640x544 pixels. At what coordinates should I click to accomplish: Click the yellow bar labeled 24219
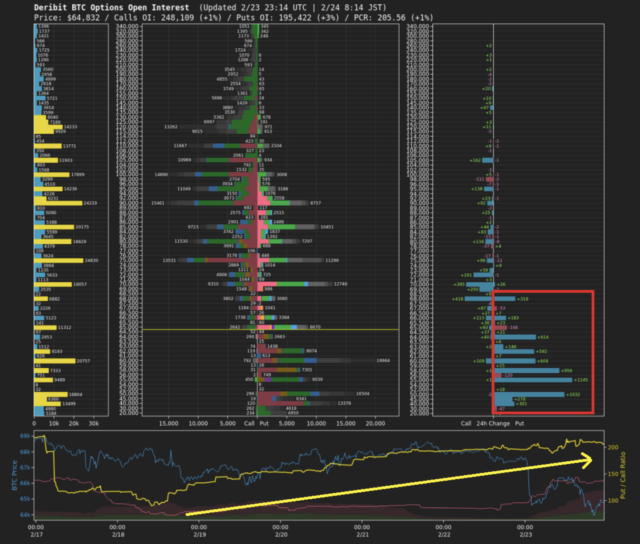tap(62, 203)
